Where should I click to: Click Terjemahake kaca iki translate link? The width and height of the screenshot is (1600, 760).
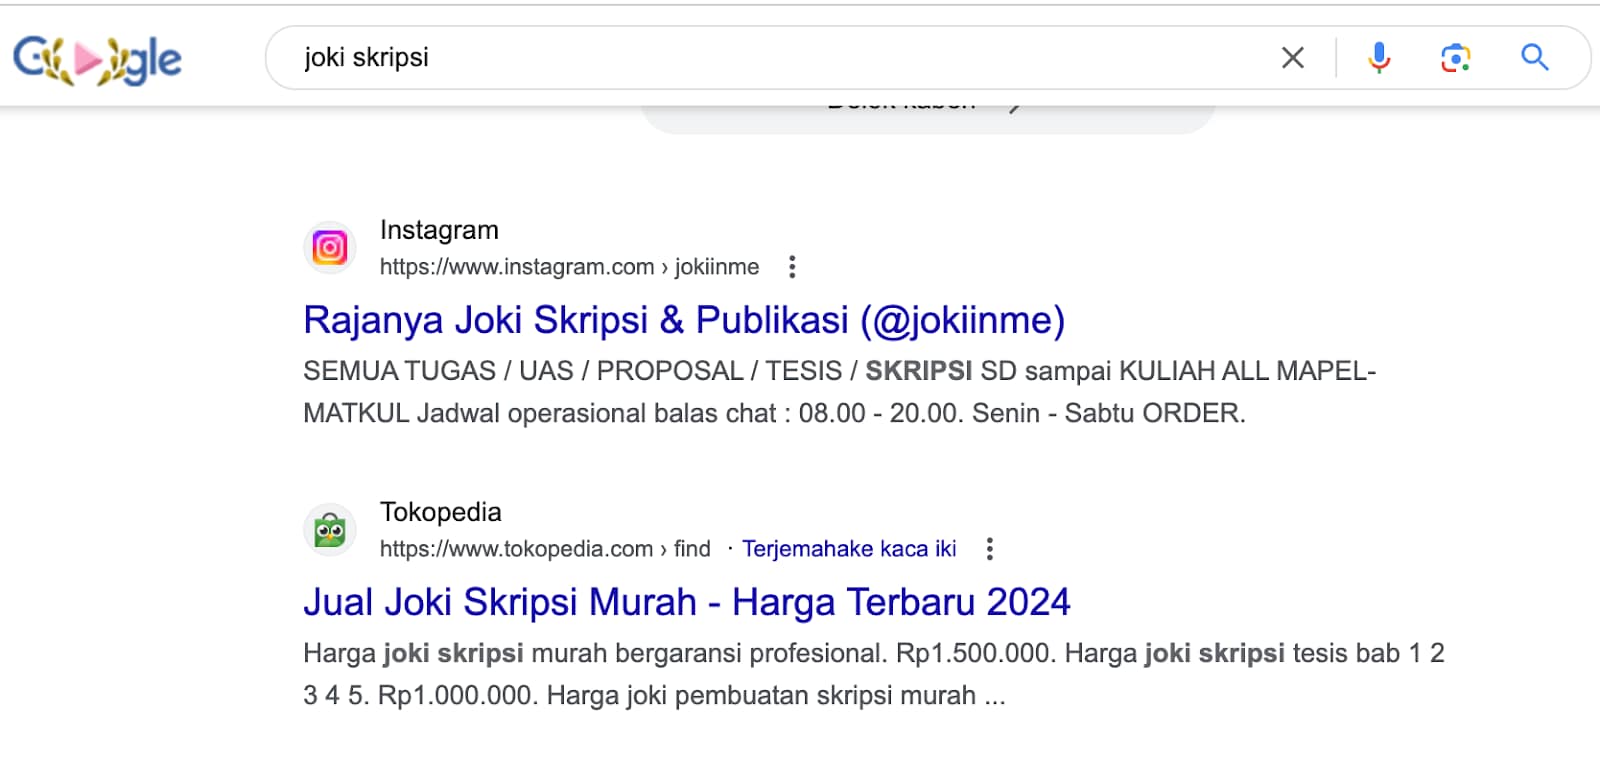[848, 549]
